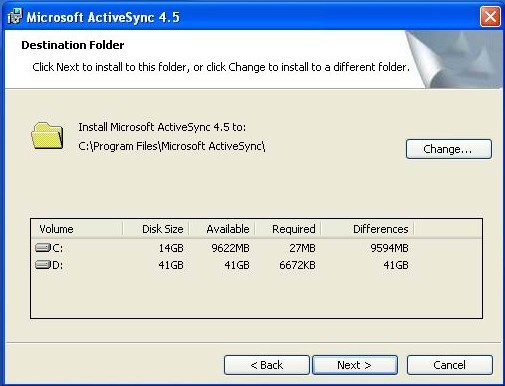The height and width of the screenshot is (386, 505).
Task: Cancel the ActiveSync installation
Action: [x=449, y=365]
